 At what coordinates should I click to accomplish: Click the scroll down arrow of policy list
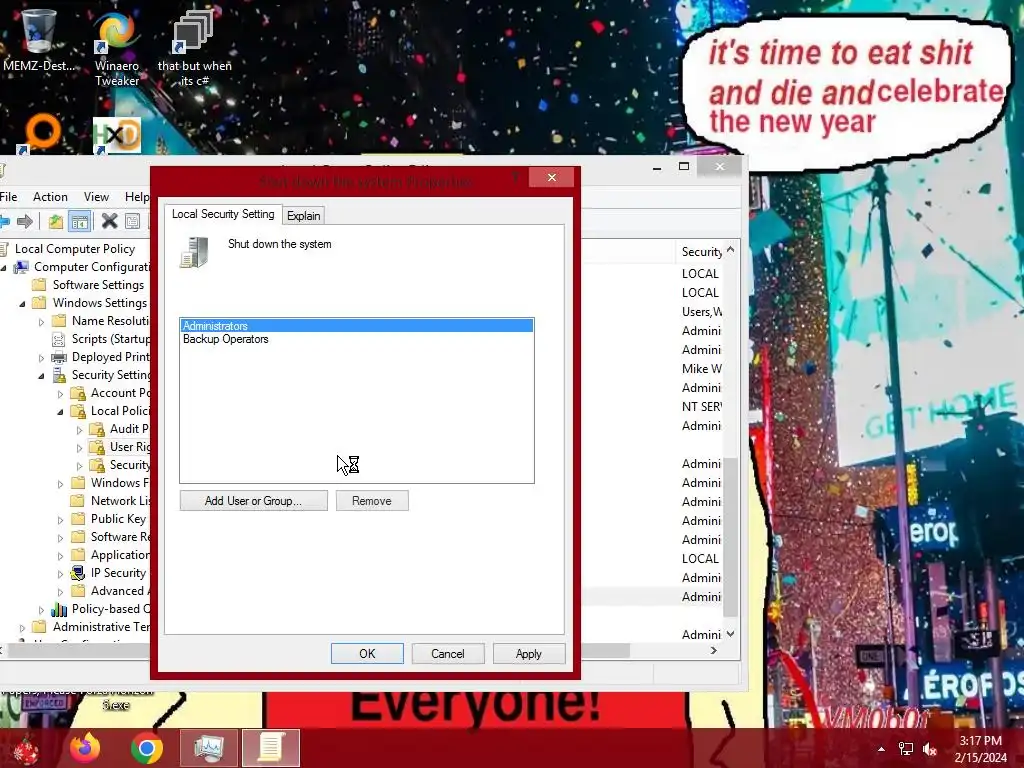[x=731, y=634]
